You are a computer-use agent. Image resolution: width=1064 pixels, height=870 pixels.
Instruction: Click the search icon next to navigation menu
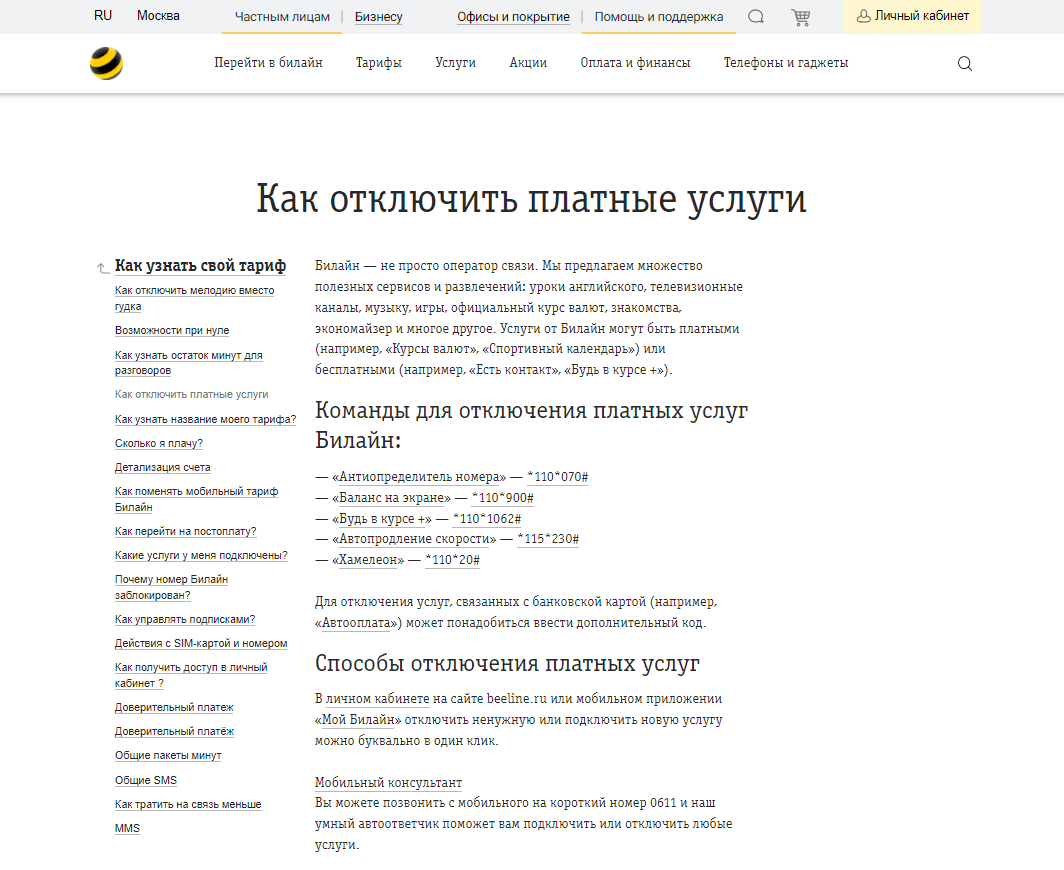click(964, 63)
